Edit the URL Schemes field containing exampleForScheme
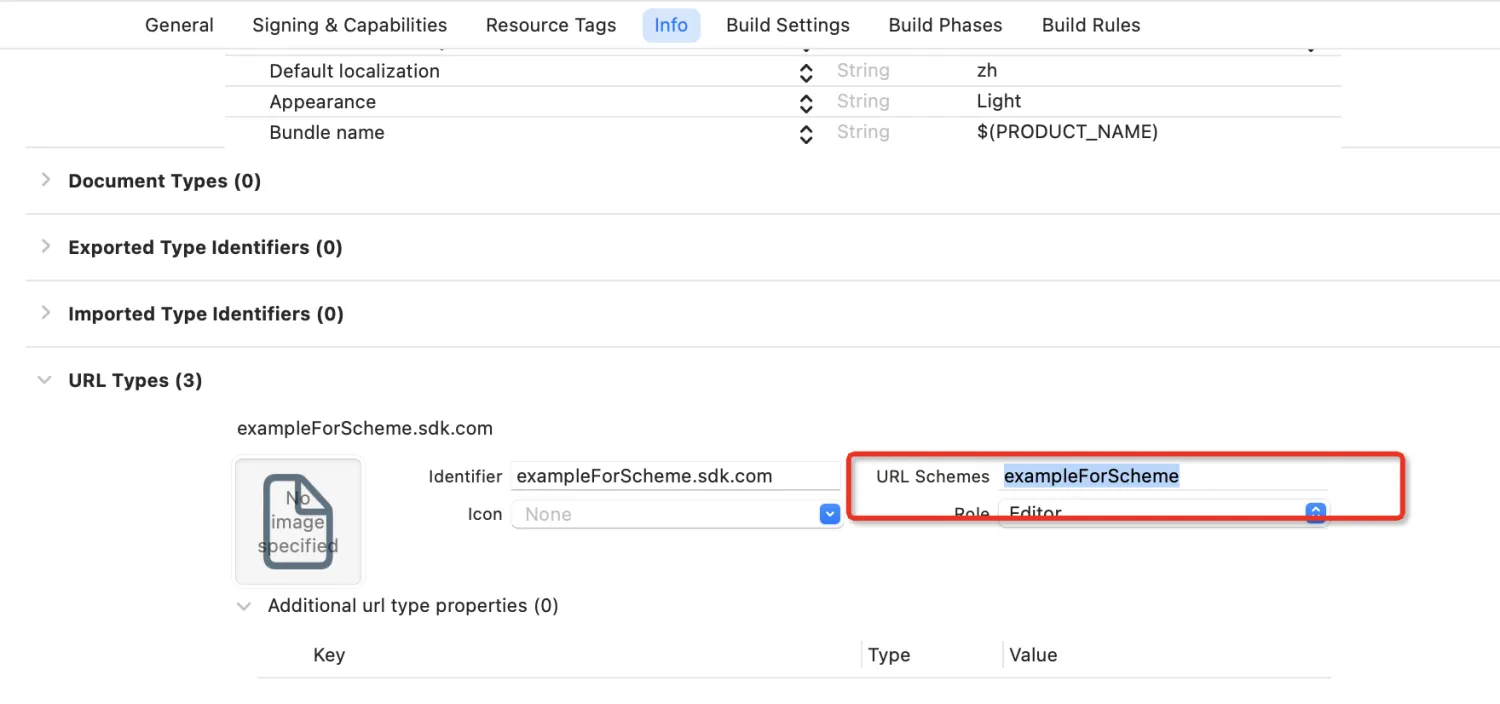The width and height of the screenshot is (1500, 704). click(1091, 476)
